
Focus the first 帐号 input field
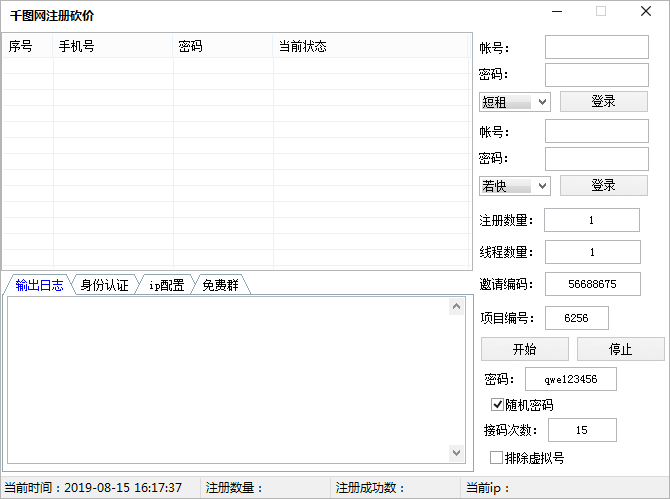point(597,47)
